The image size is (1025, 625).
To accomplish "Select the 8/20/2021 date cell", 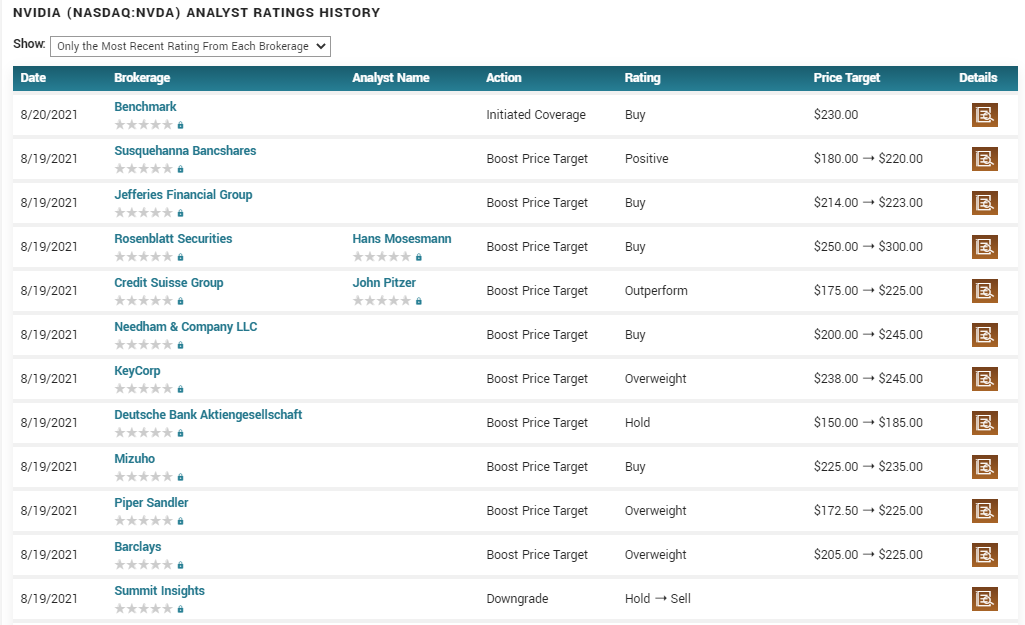I will 49,115.
